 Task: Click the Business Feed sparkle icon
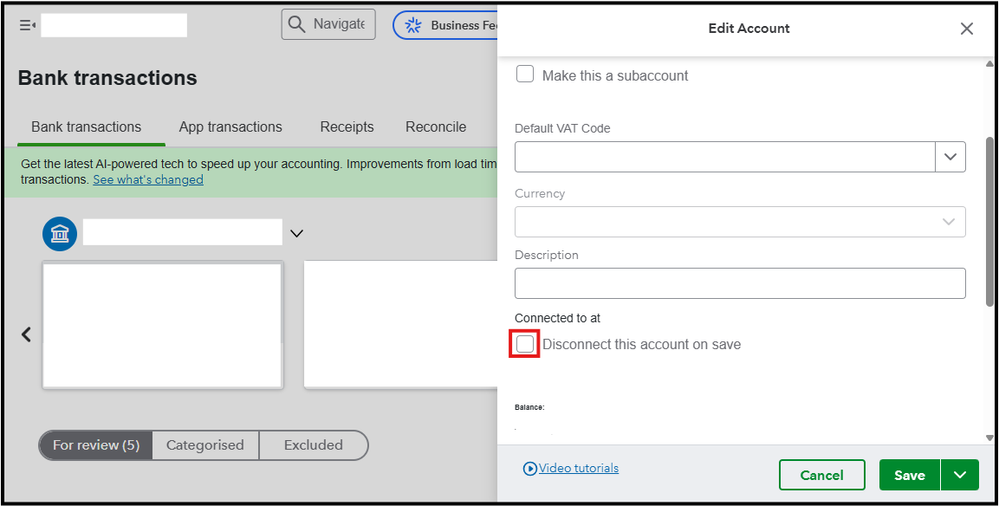[x=412, y=25]
